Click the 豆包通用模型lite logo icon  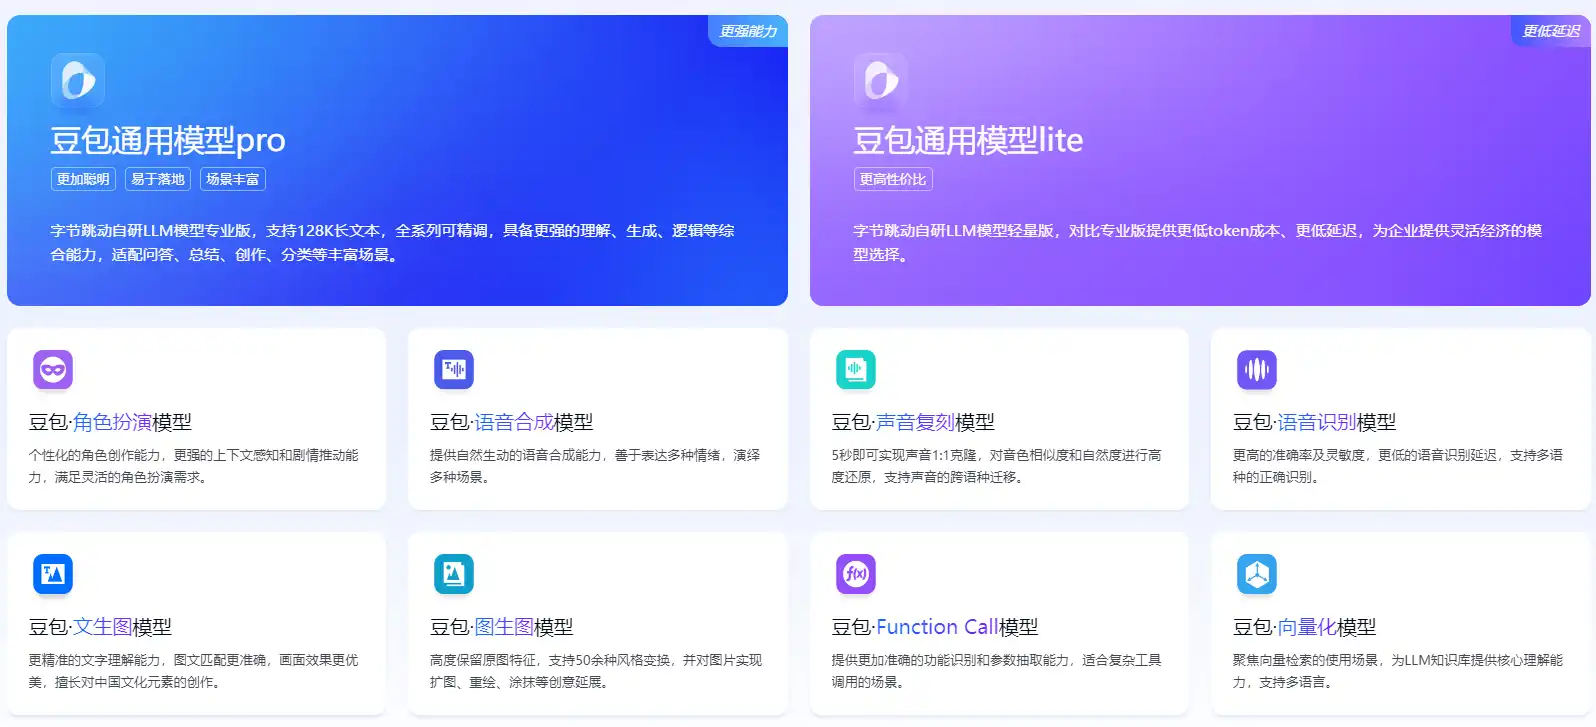[x=881, y=80]
